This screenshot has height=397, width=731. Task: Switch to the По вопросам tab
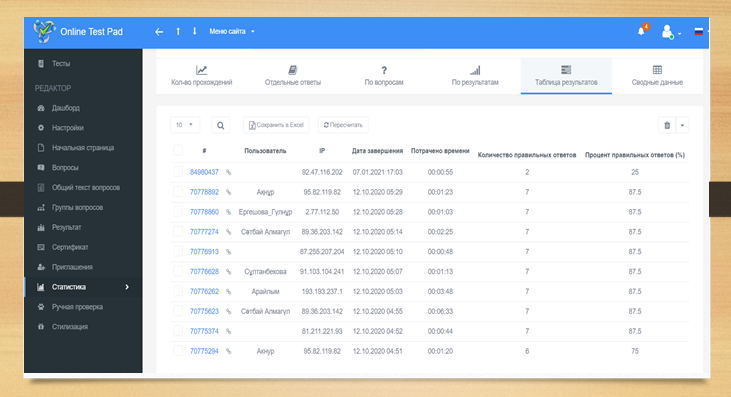(384, 76)
